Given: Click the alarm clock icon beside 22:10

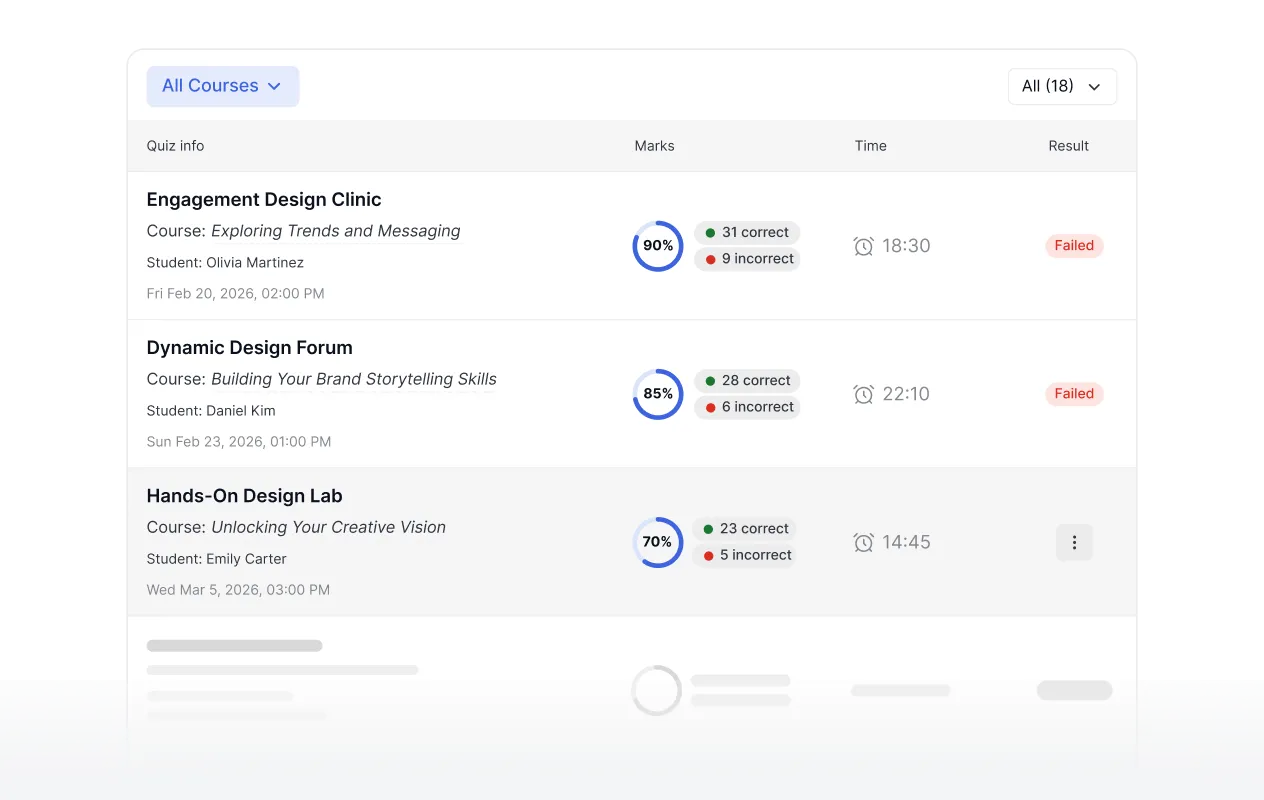Looking at the screenshot, I should click(863, 394).
